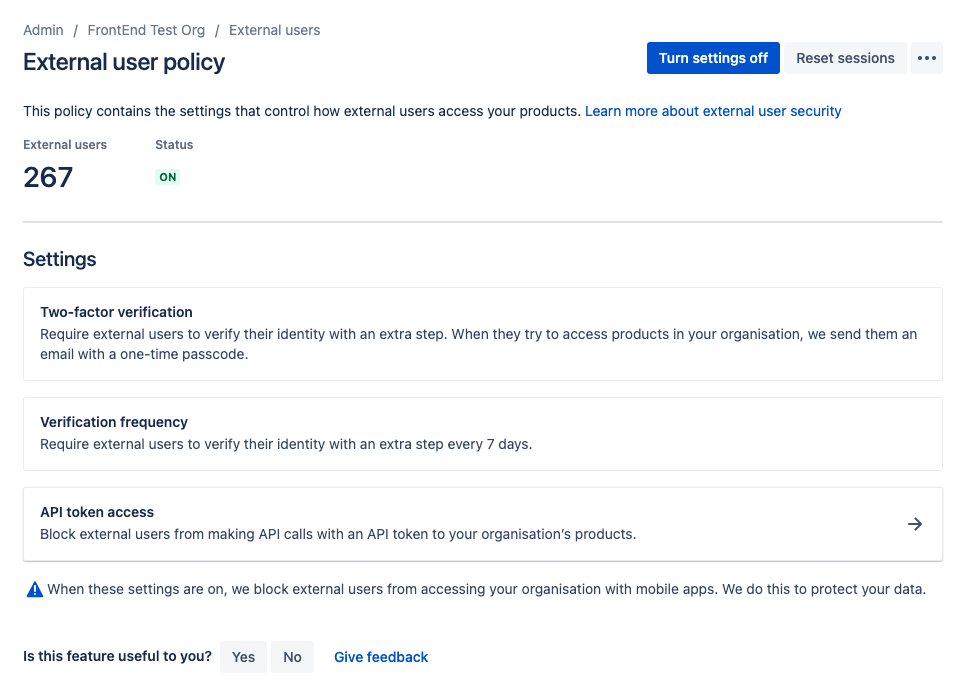Click the arrow on API token access
Viewport: 979px width, 699px height.
(x=915, y=523)
